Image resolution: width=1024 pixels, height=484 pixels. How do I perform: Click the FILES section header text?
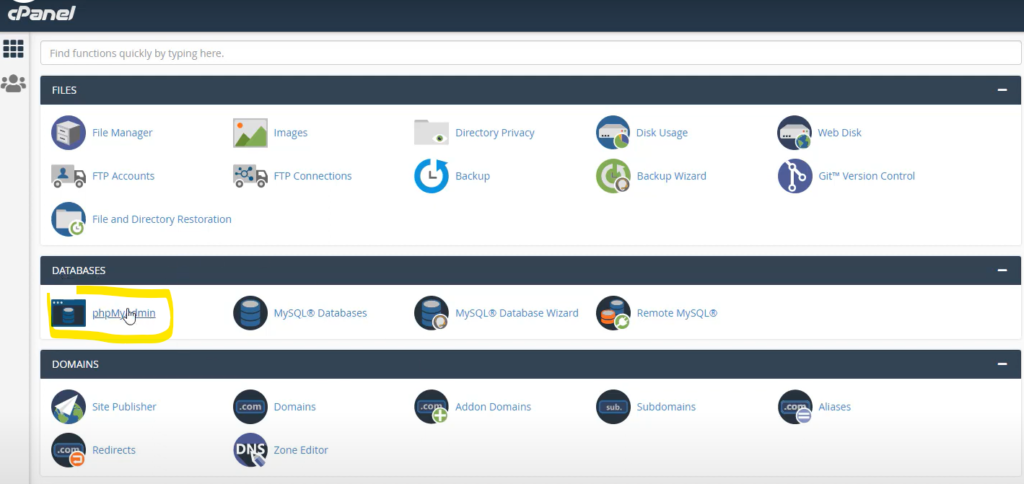click(x=64, y=90)
